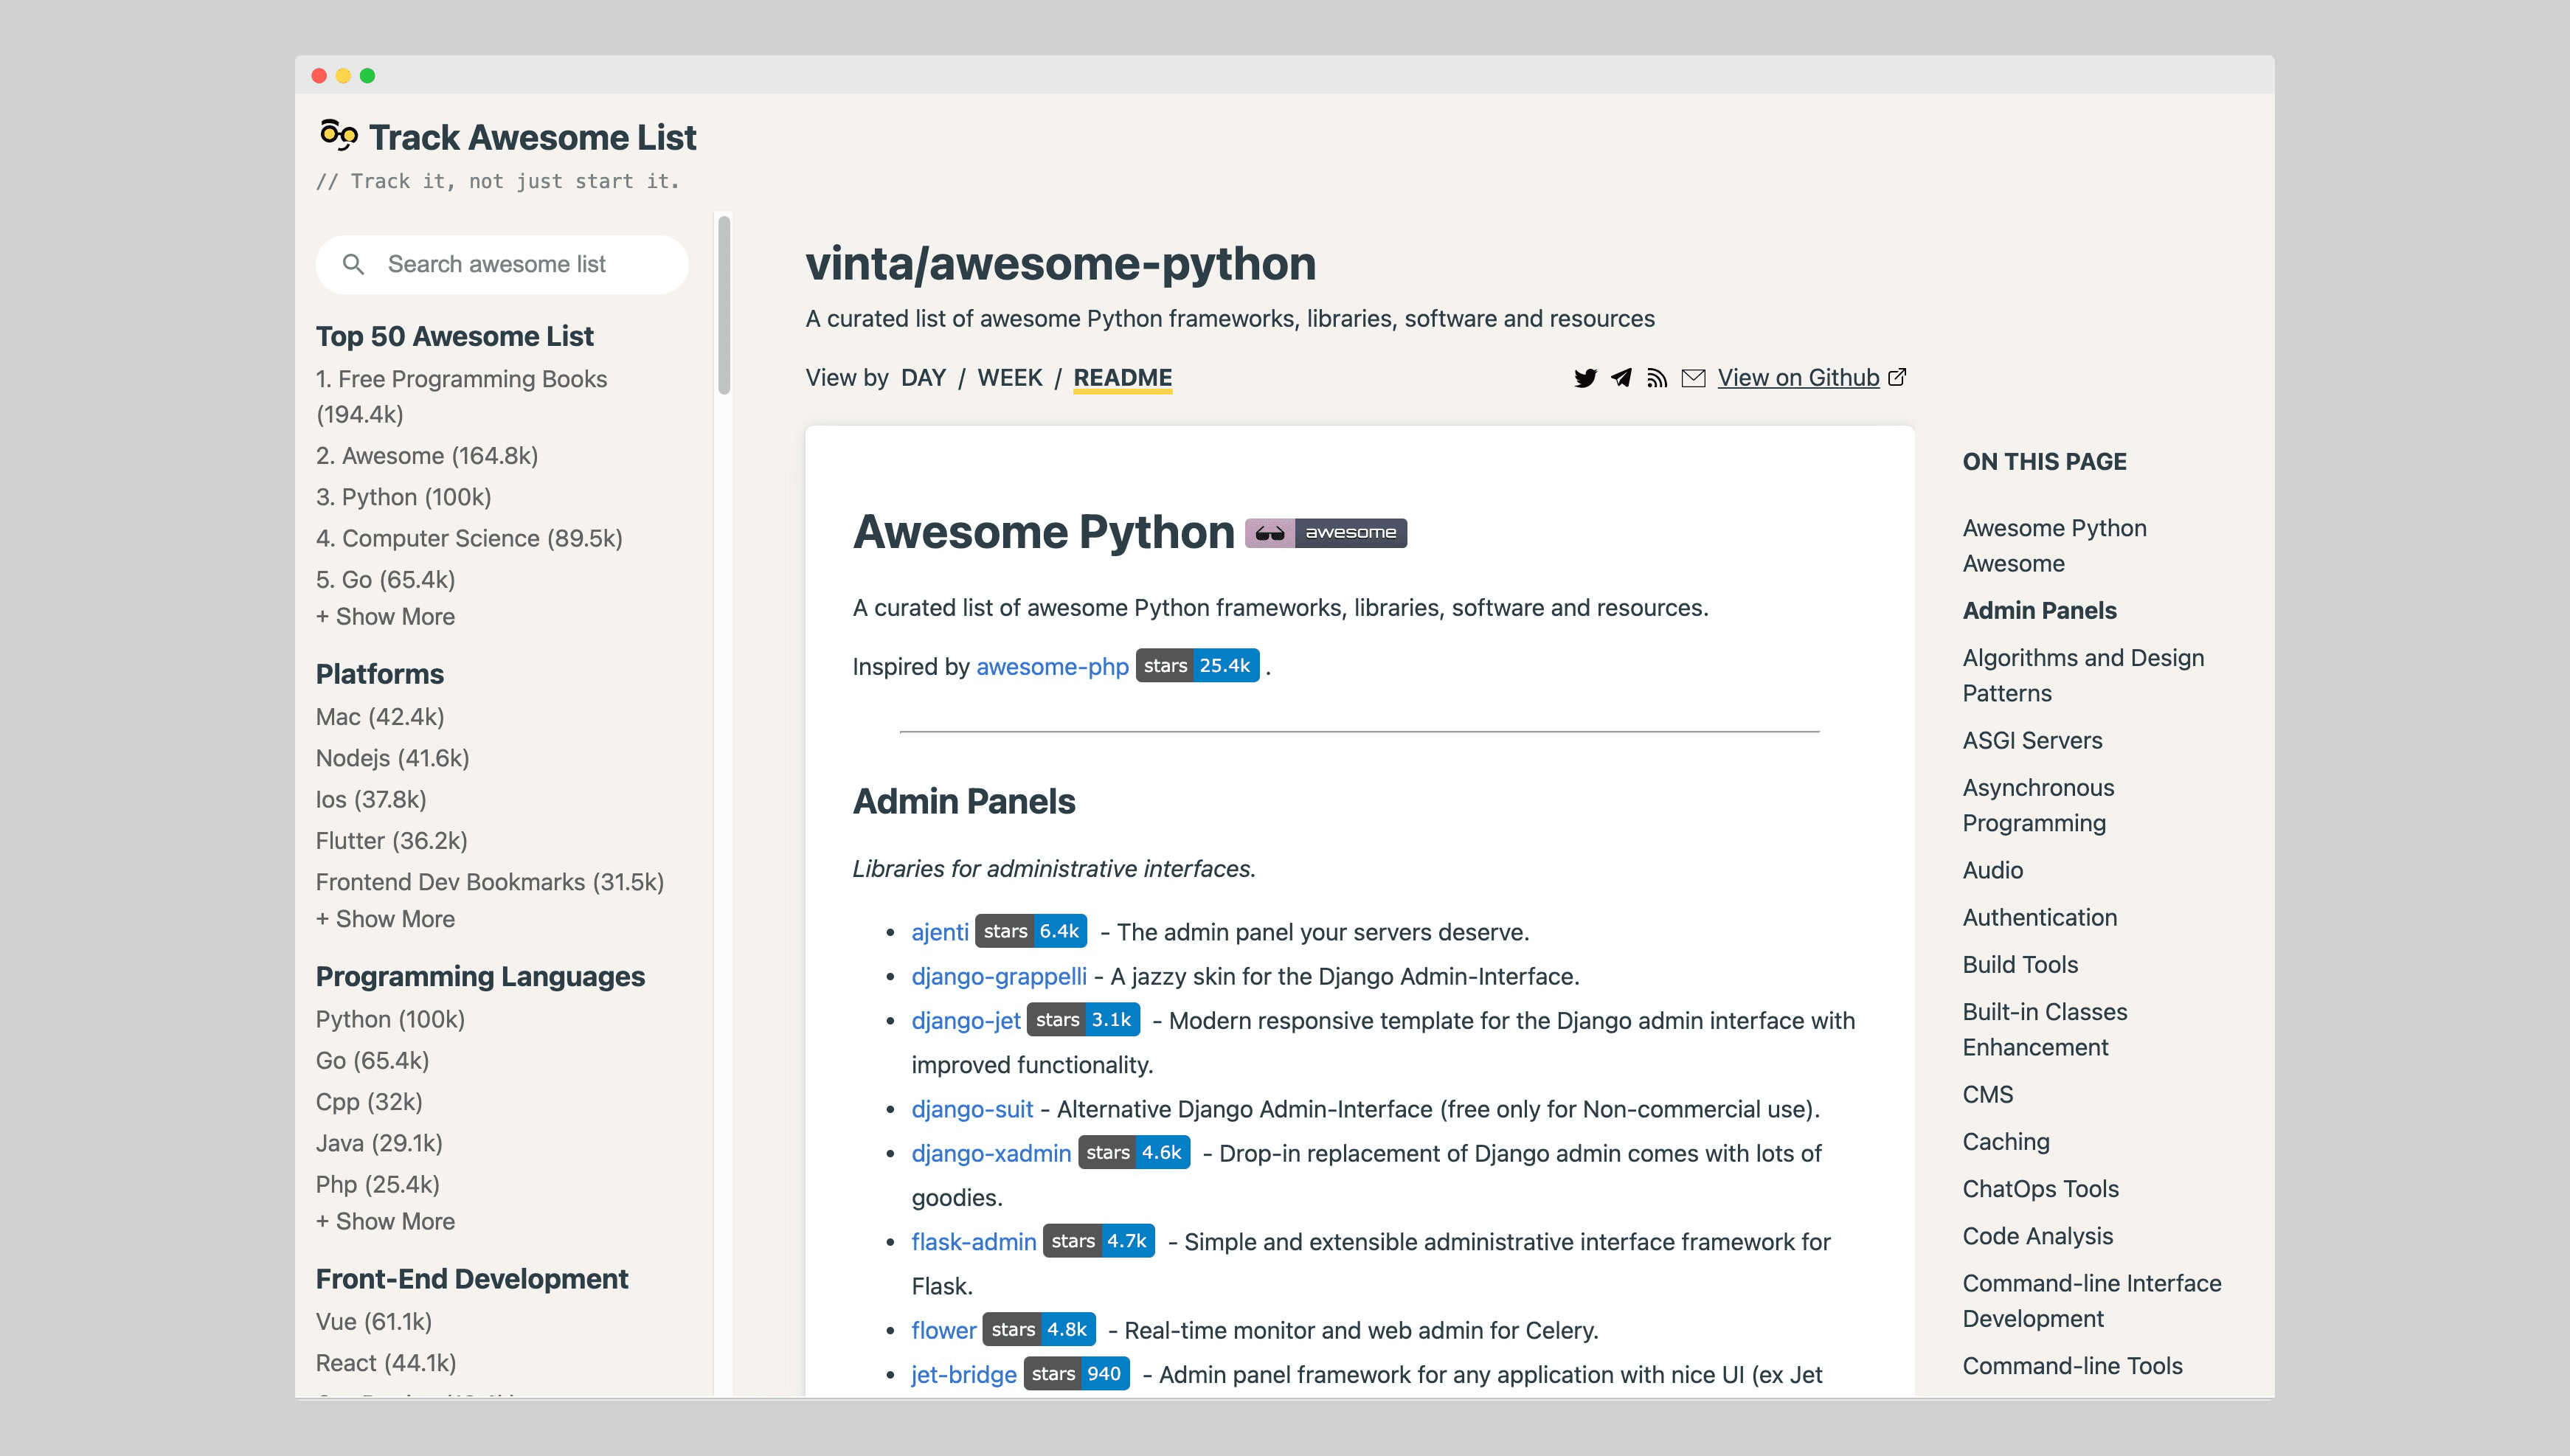
Task: Click the Track Awesome List logo icon
Action: tap(338, 135)
